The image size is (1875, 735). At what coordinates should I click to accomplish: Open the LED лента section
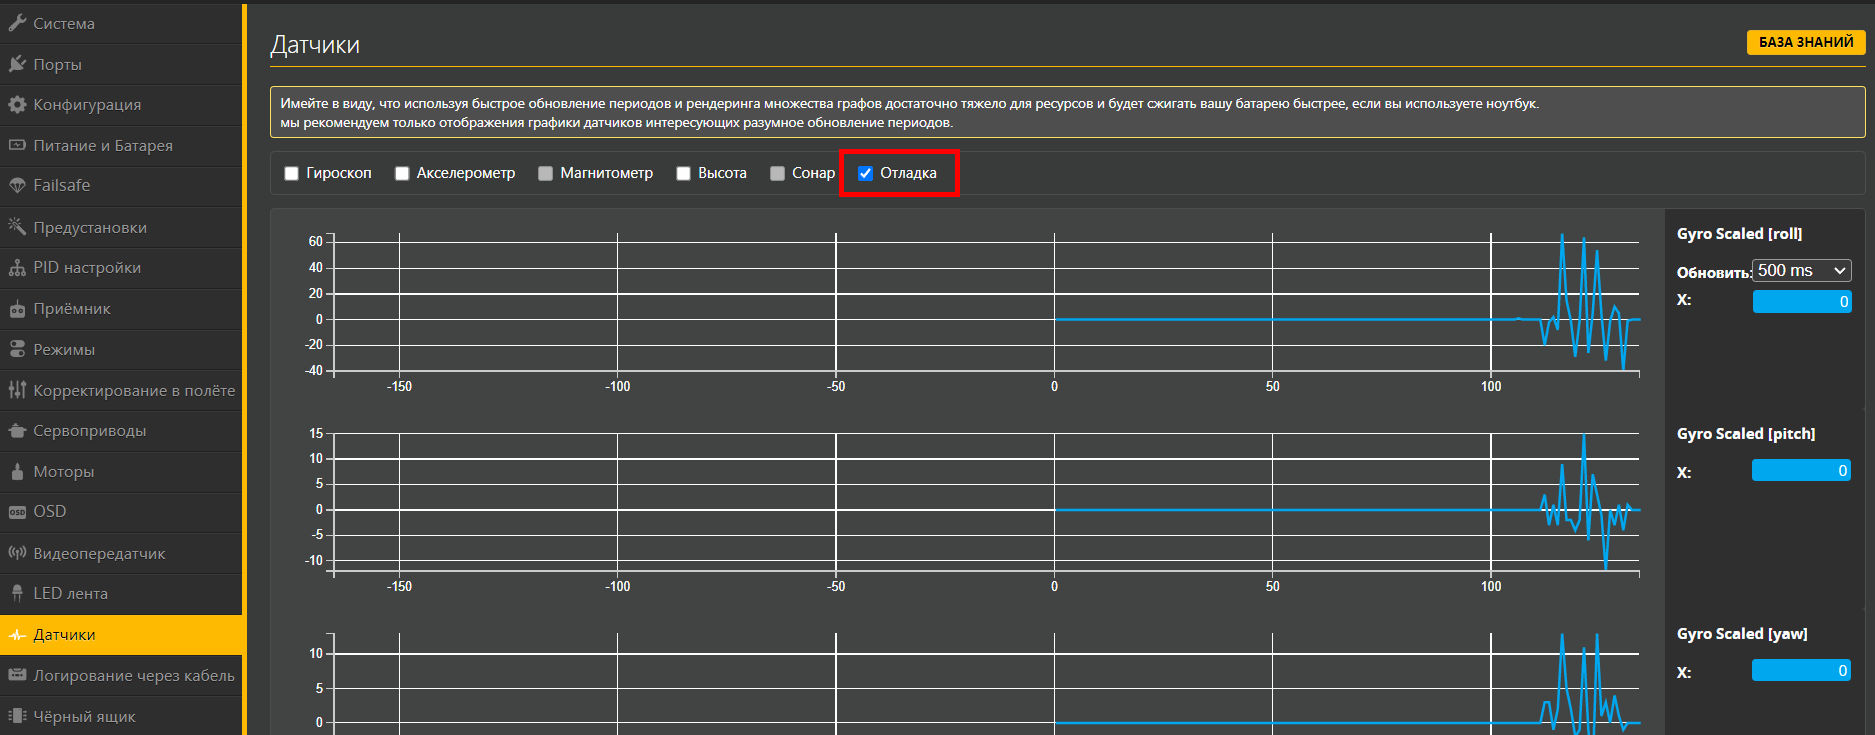pos(121,593)
